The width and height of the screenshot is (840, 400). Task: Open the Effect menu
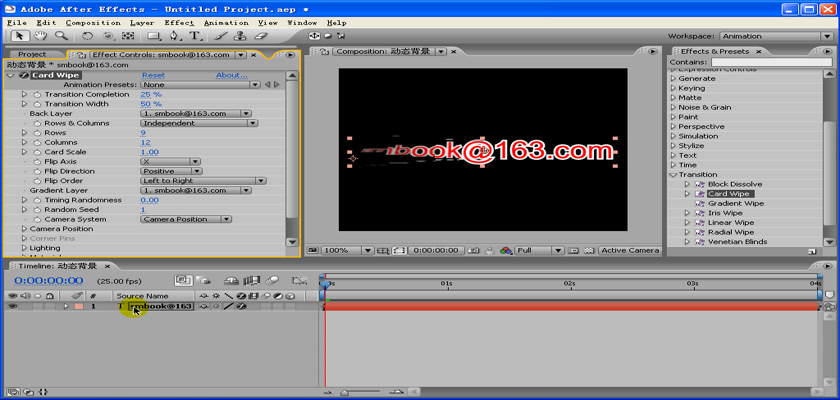coord(179,23)
